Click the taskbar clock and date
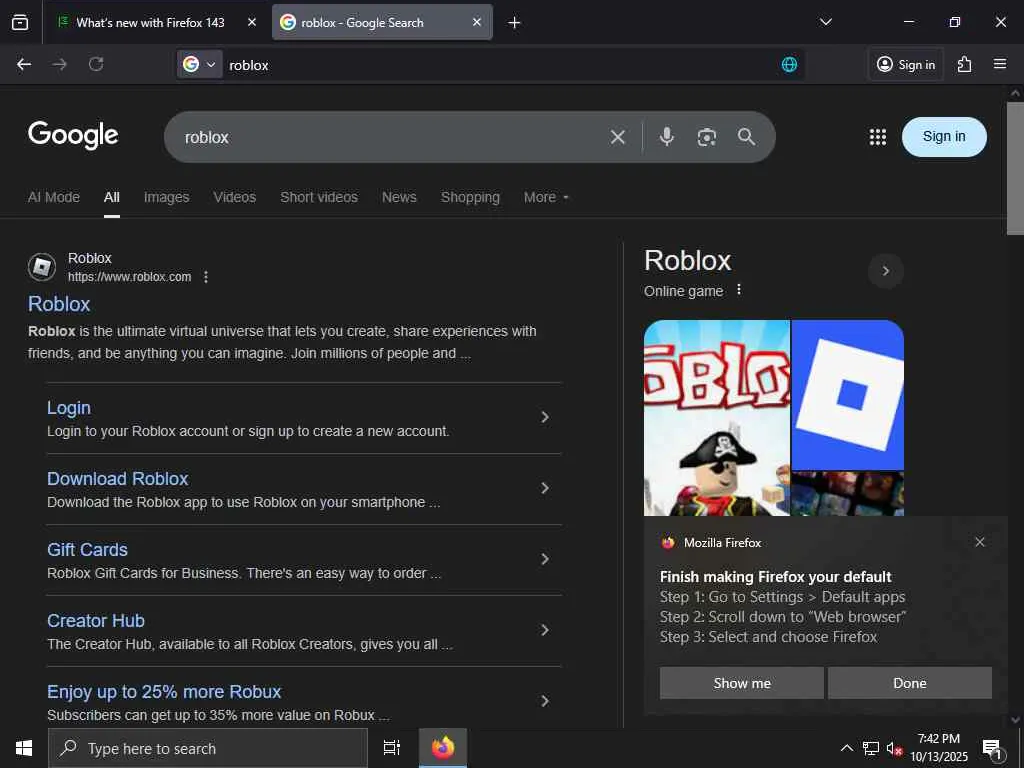The width and height of the screenshot is (1024, 768). (x=939, y=748)
